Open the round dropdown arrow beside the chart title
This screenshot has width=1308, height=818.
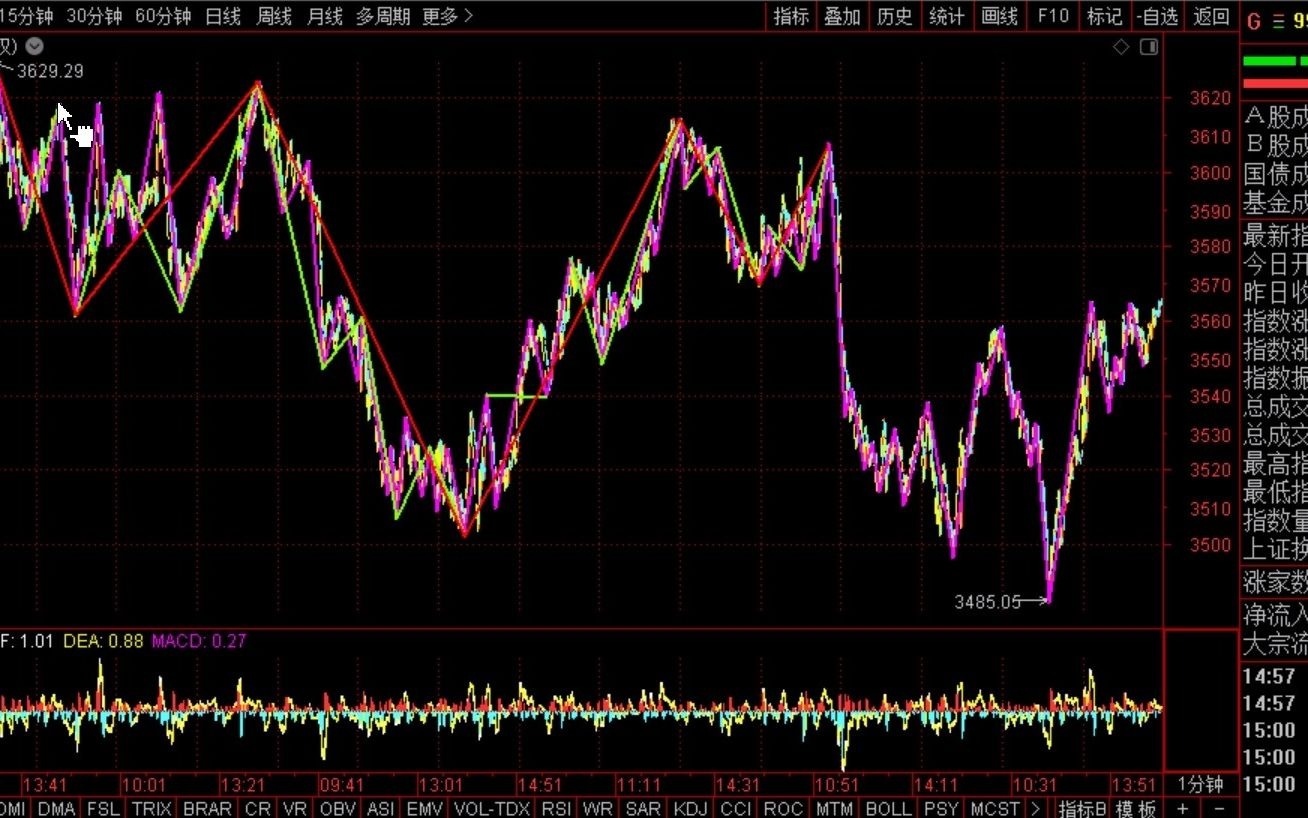click(x=34, y=46)
